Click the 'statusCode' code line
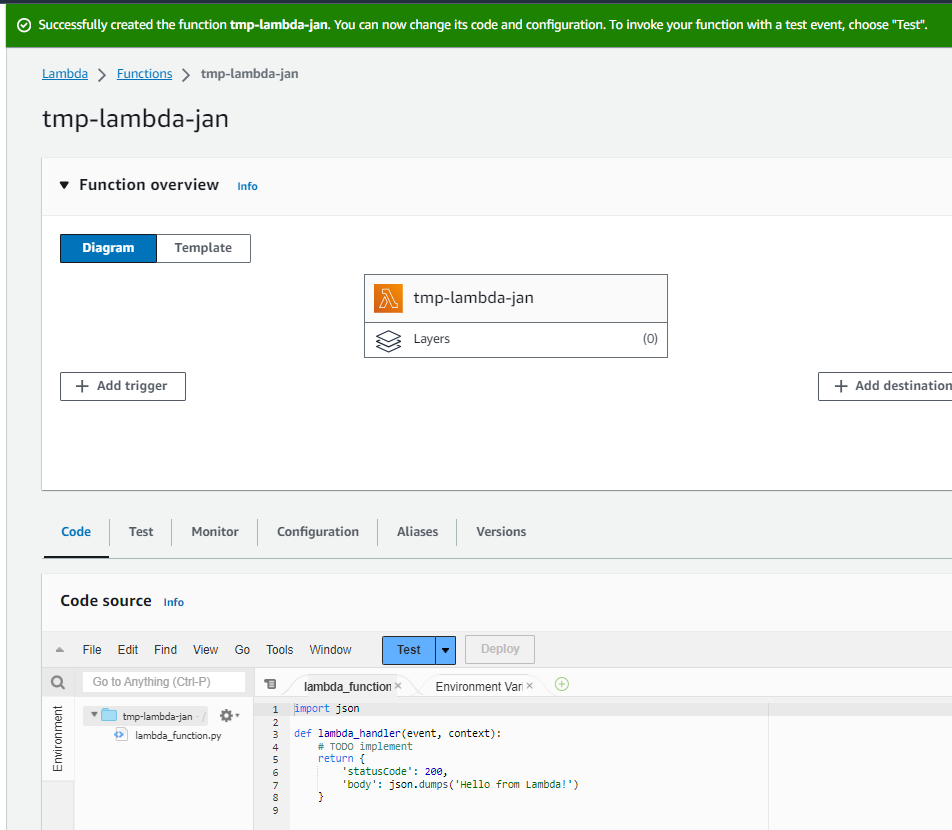This screenshot has height=830, width=952. [395, 772]
